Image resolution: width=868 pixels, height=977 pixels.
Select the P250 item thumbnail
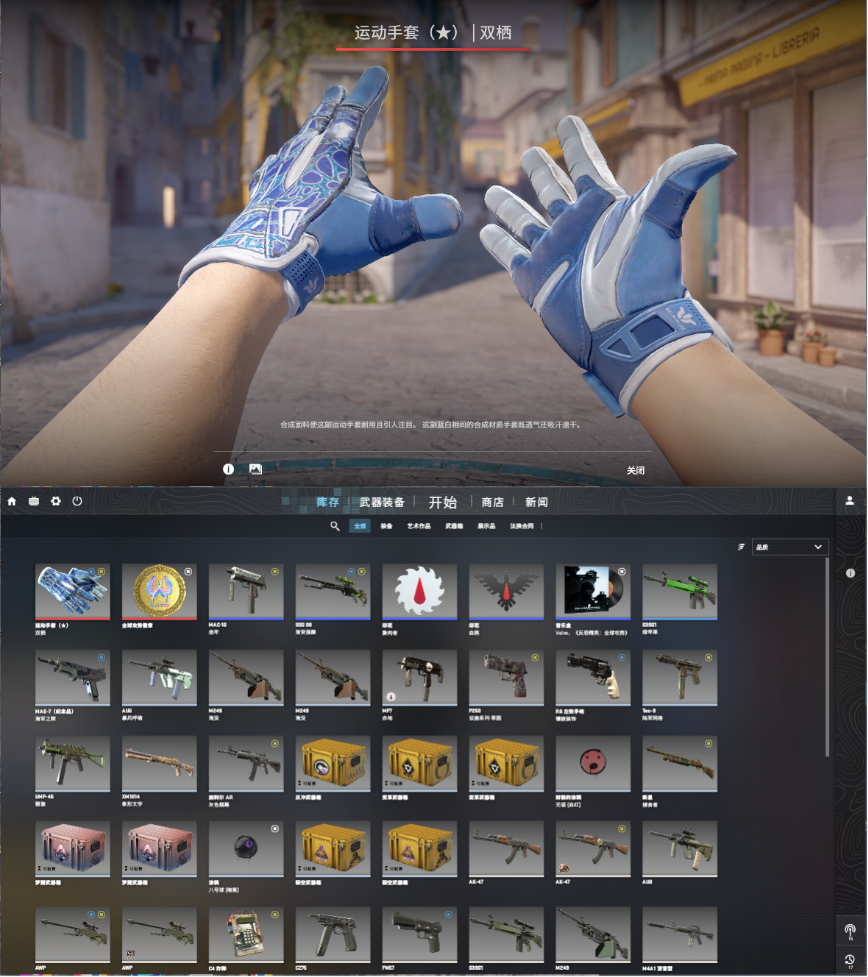[x=506, y=677]
